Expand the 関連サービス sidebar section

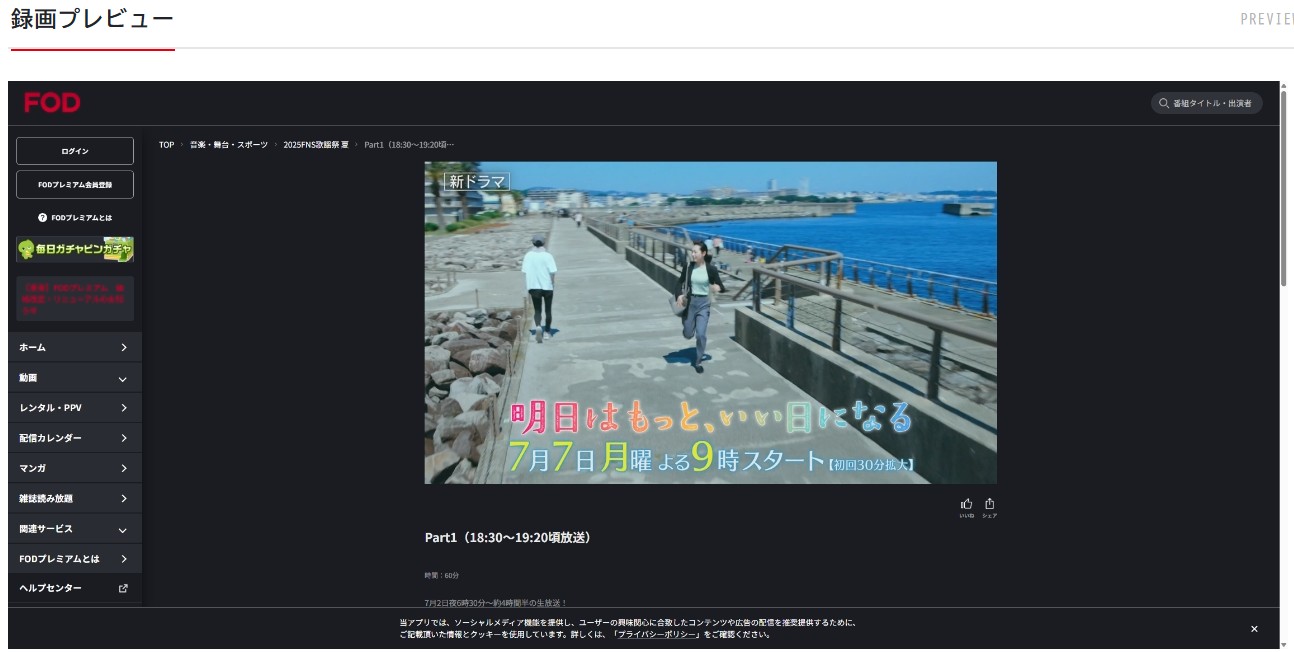tap(75, 529)
